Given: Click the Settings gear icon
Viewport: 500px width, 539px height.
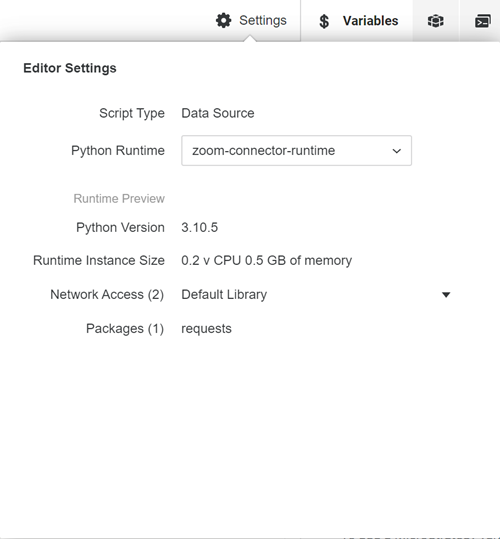Looking at the screenshot, I should click(x=223, y=21).
